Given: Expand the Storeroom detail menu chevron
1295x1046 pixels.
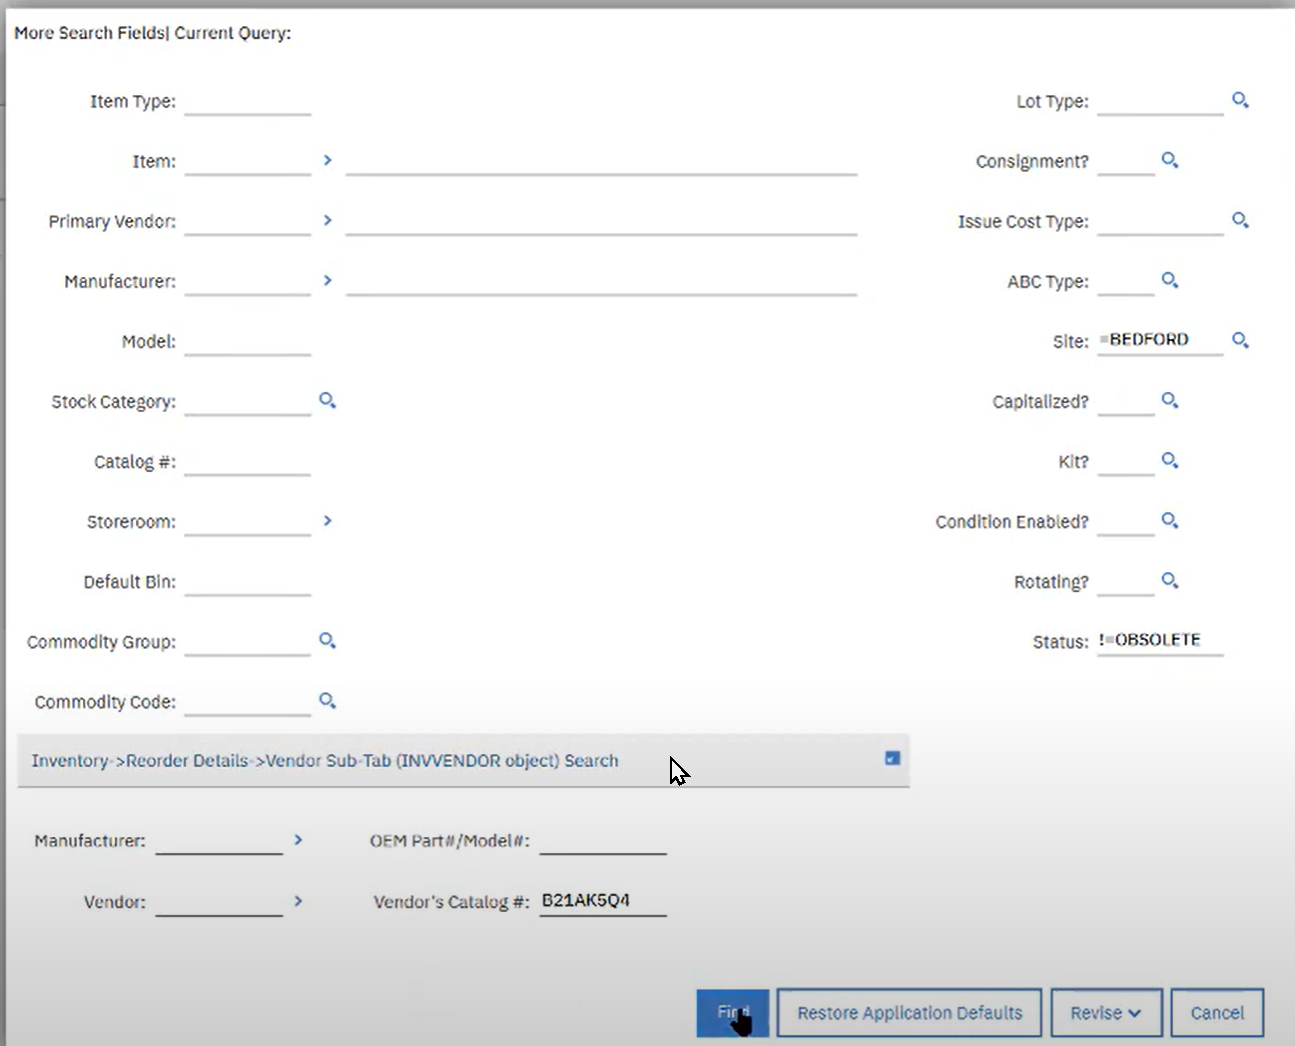Looking at the screenshot, I should coord(327,521).
